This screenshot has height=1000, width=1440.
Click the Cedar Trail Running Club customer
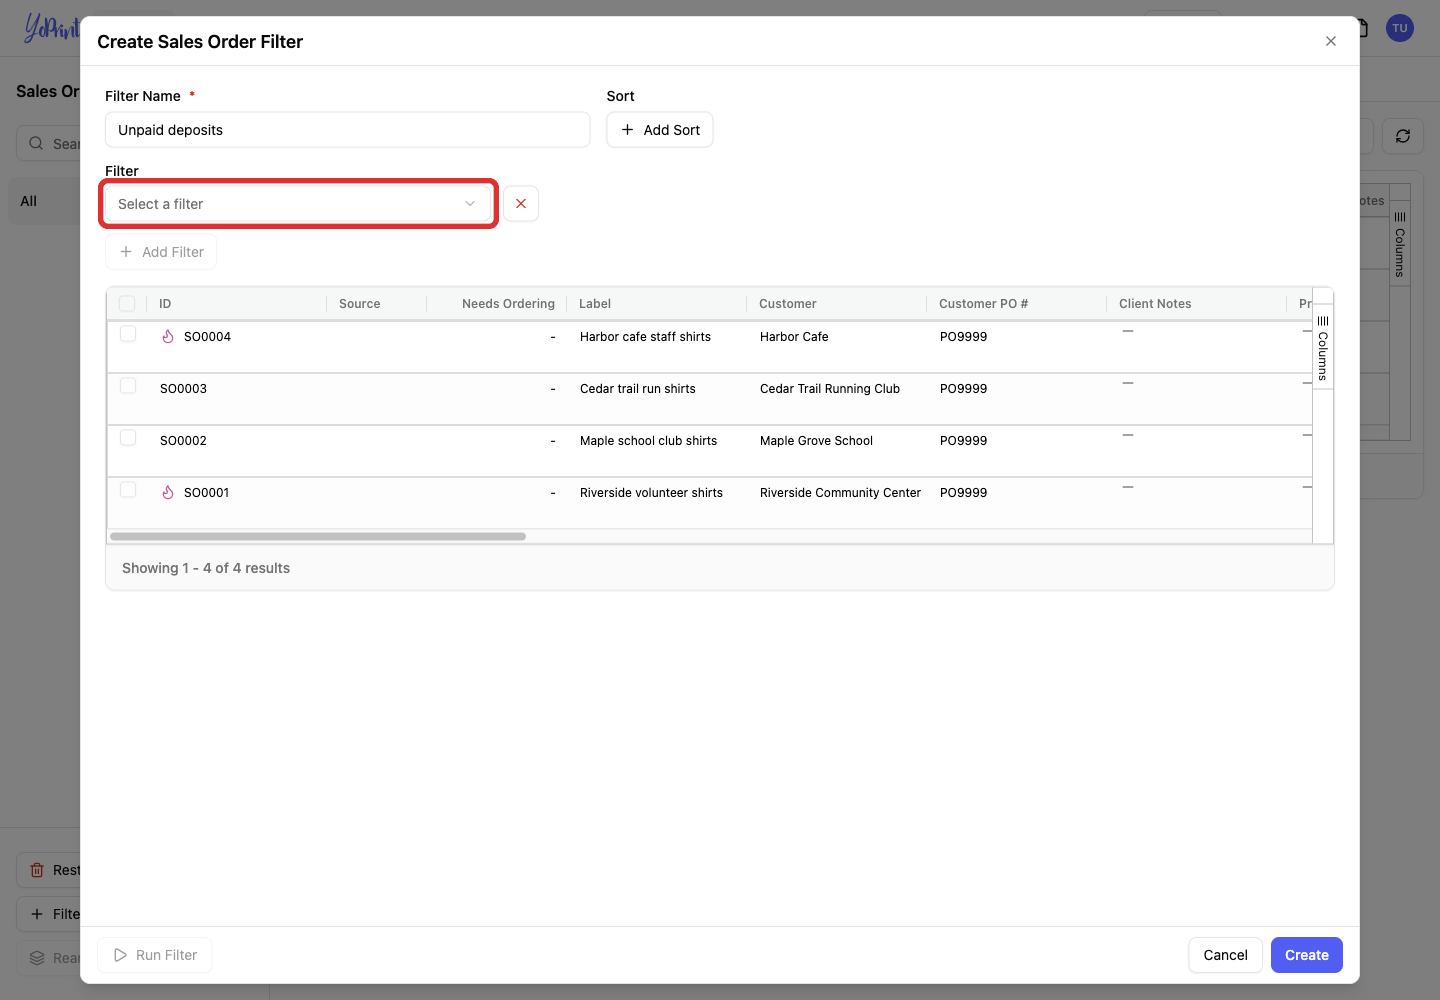pyautogui.click(x=830, y=389)
